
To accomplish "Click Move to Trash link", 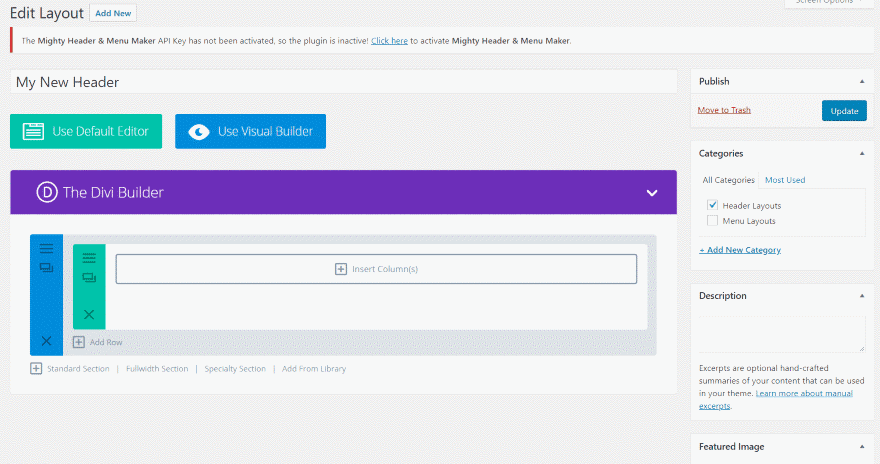I will [724, 110].
